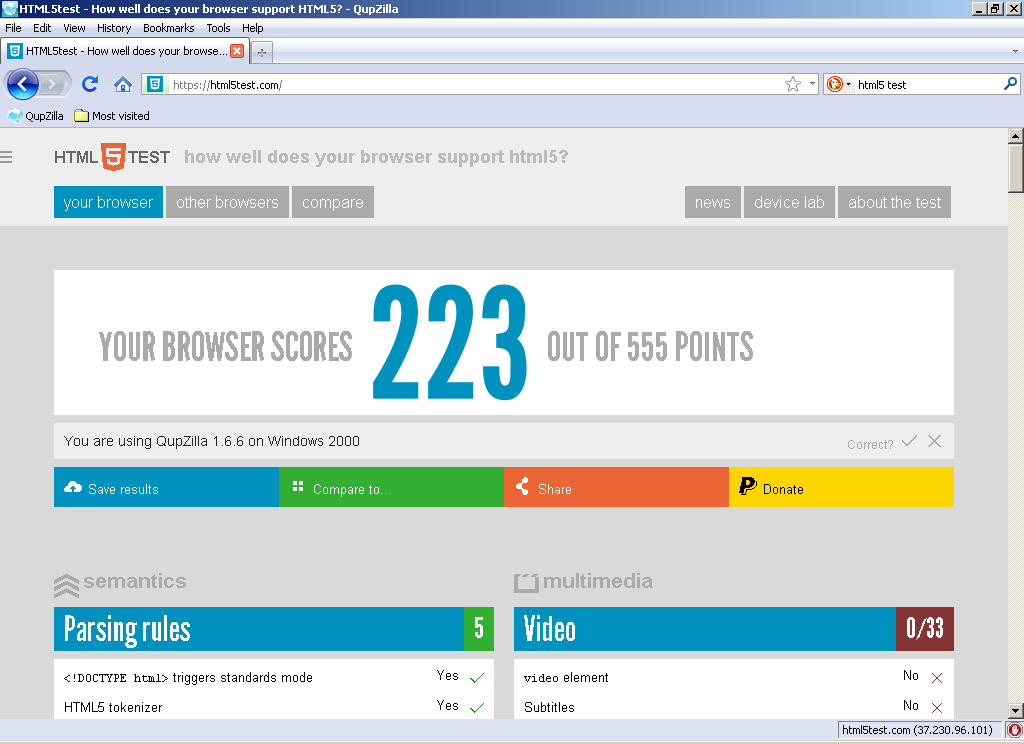Image resolution: width=1024 pixels, height=744 pixels.
Task: Click the Video section header
Action: [x=734, y=629]
